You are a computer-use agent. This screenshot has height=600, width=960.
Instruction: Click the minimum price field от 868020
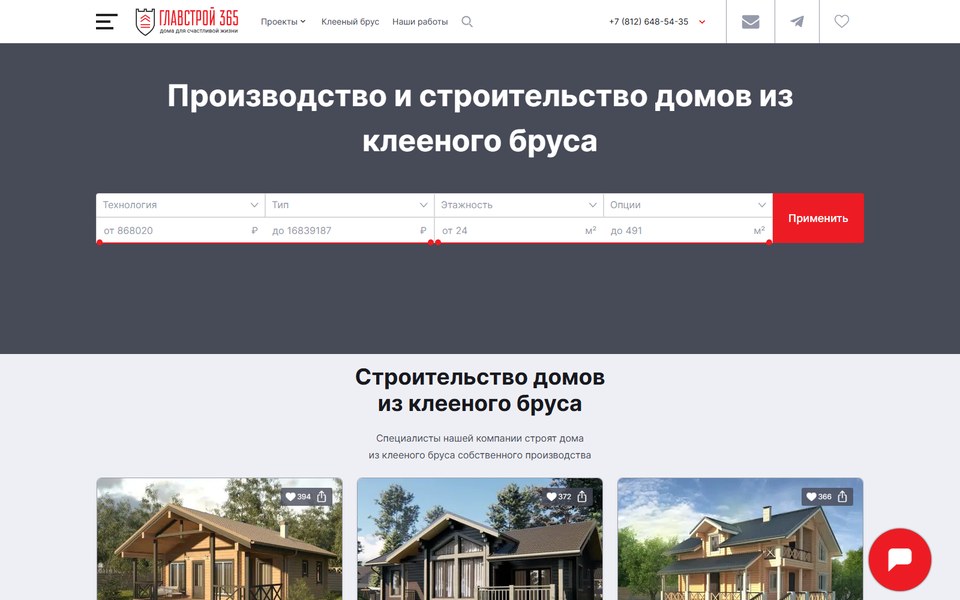[181, 231]
